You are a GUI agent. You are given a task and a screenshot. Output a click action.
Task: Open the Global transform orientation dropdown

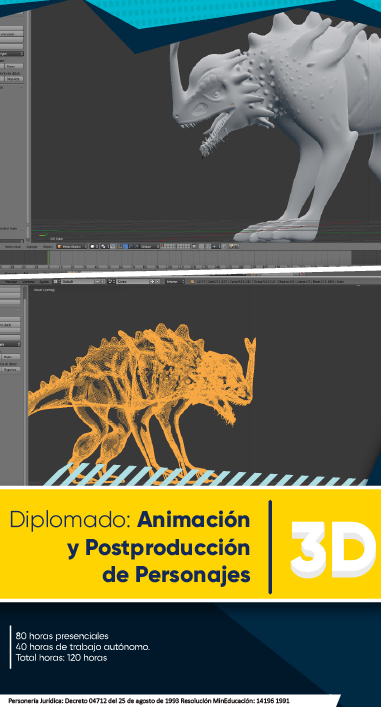[150, 247]
